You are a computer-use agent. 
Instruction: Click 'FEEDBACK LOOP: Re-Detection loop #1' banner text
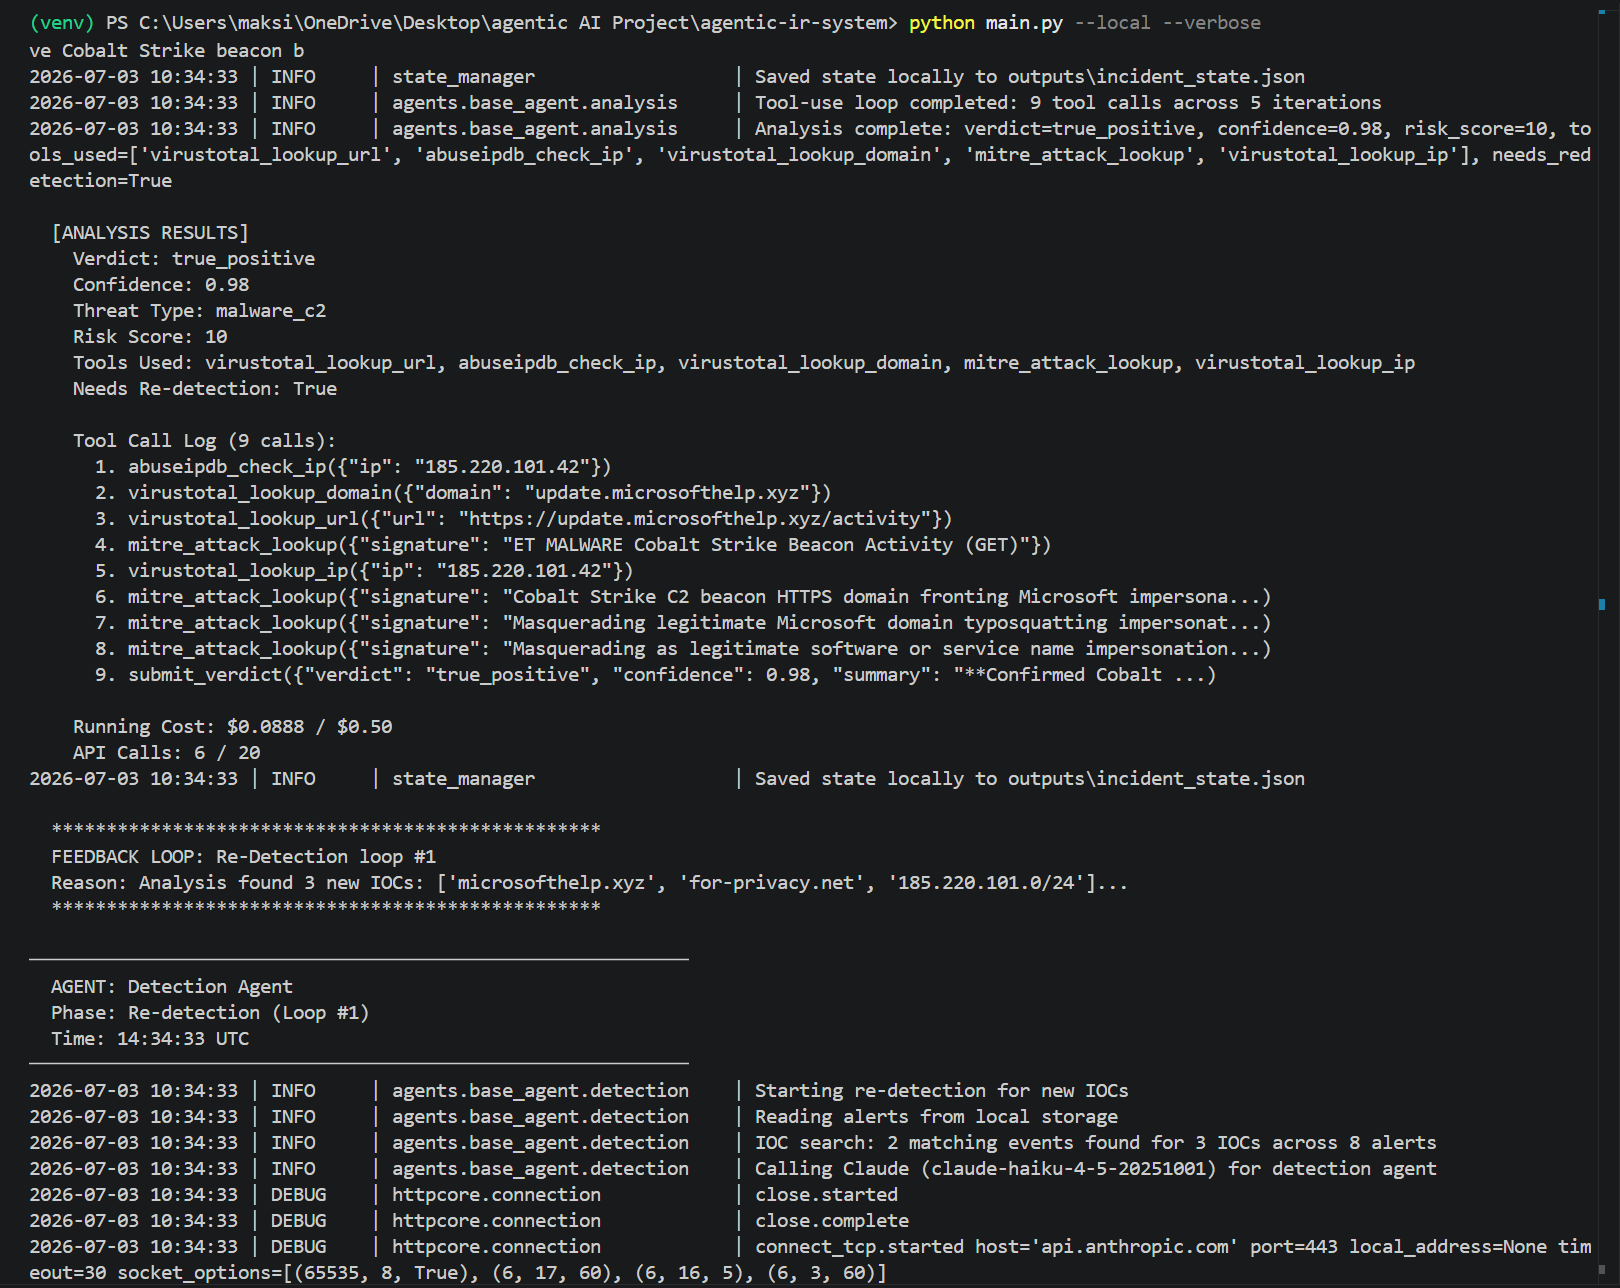tap(244, 857)
